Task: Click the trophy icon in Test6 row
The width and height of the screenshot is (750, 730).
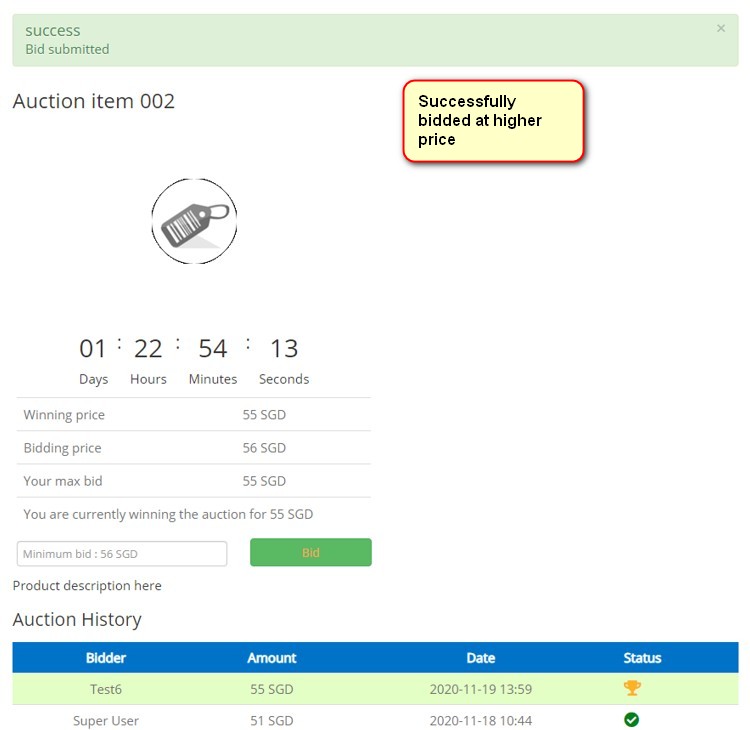Action: tap(632, 688)
